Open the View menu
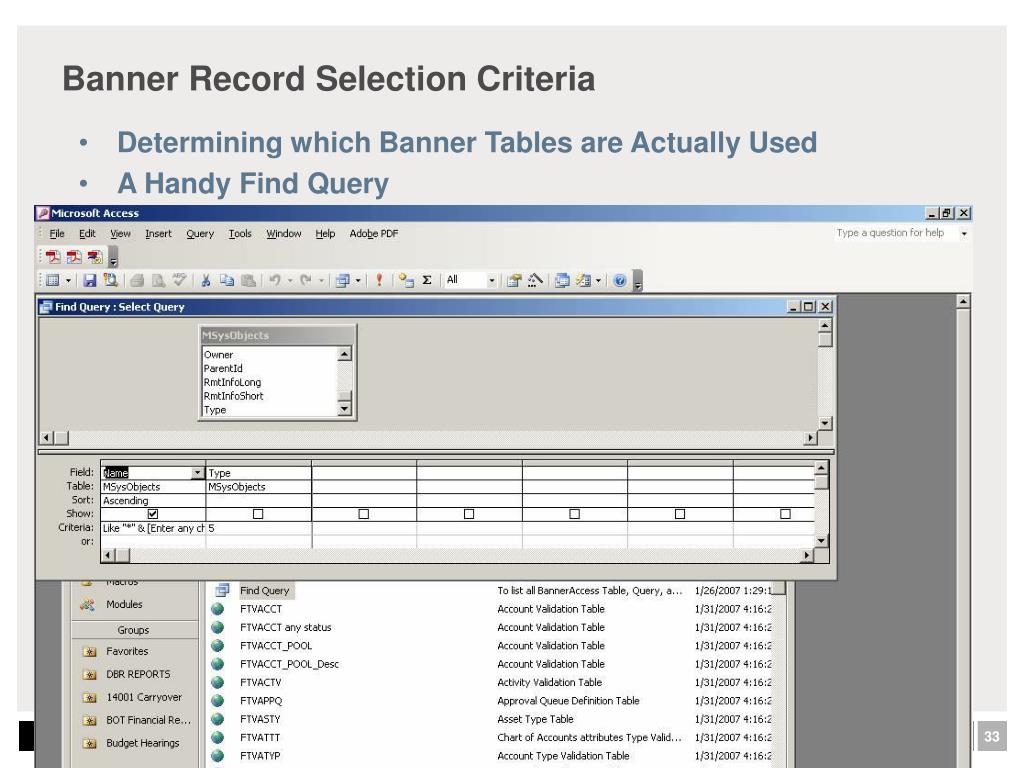1024x768 pixels. (x=120, y=234)
